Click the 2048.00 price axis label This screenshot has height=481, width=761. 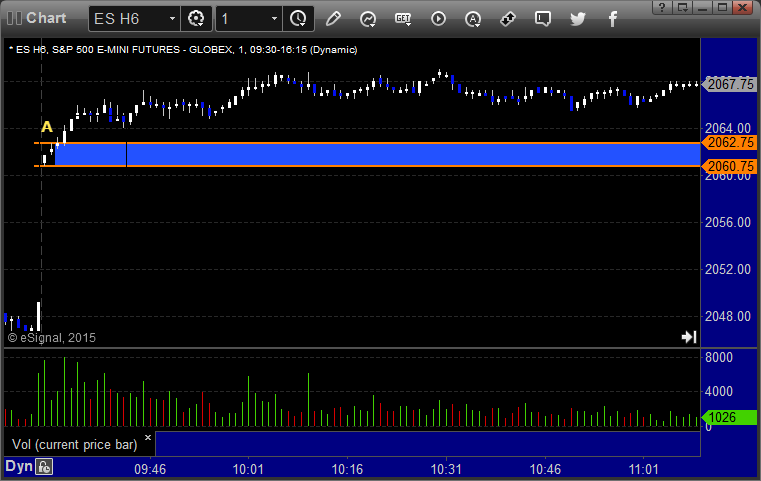click(x=728, y=316)
